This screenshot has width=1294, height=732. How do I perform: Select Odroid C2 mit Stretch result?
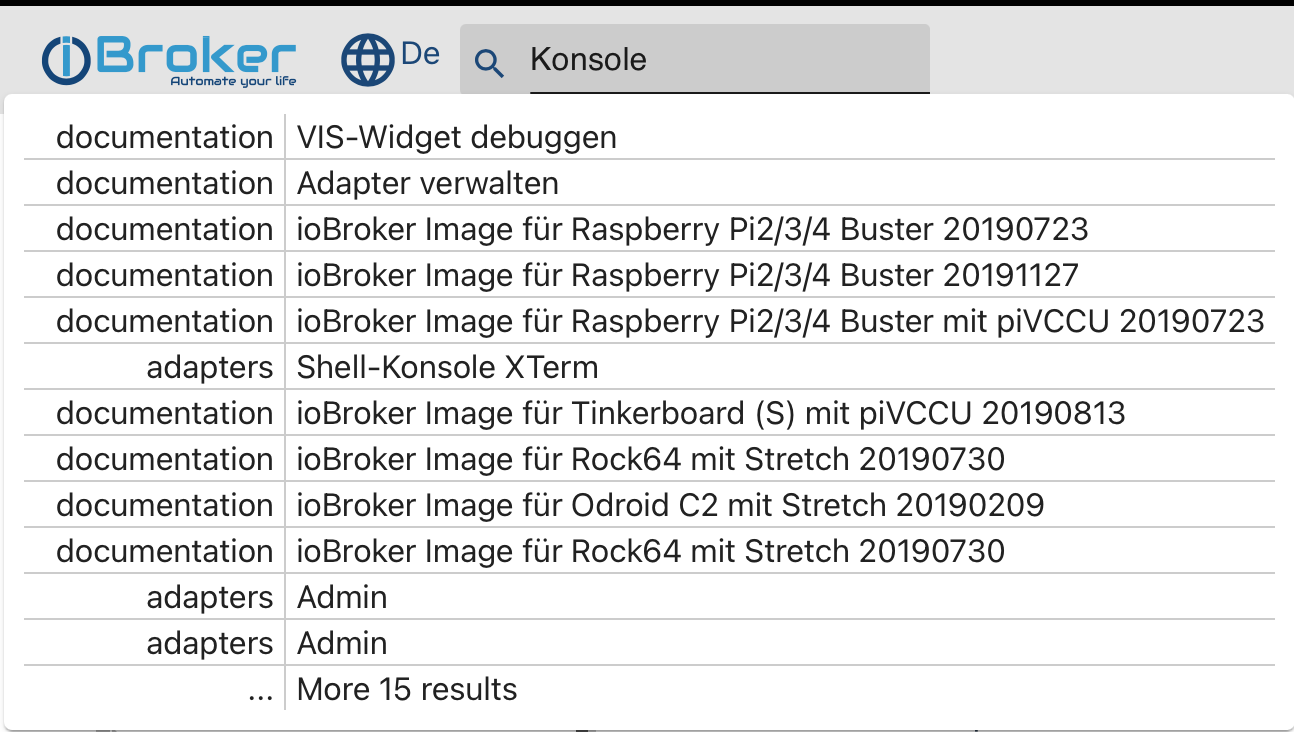650,505
